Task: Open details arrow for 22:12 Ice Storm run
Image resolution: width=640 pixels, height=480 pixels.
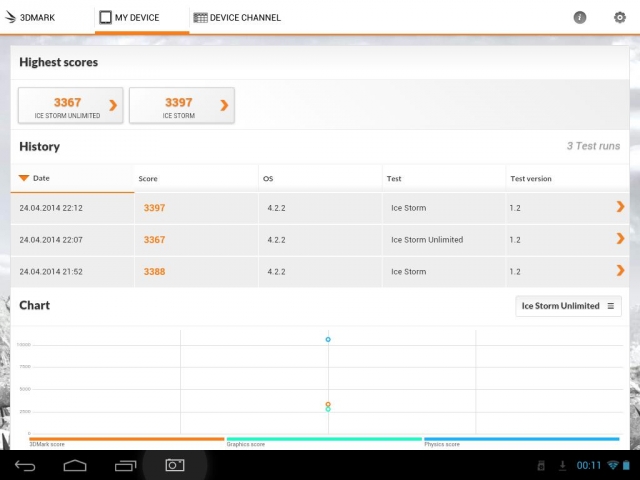Action: (620, 207)
